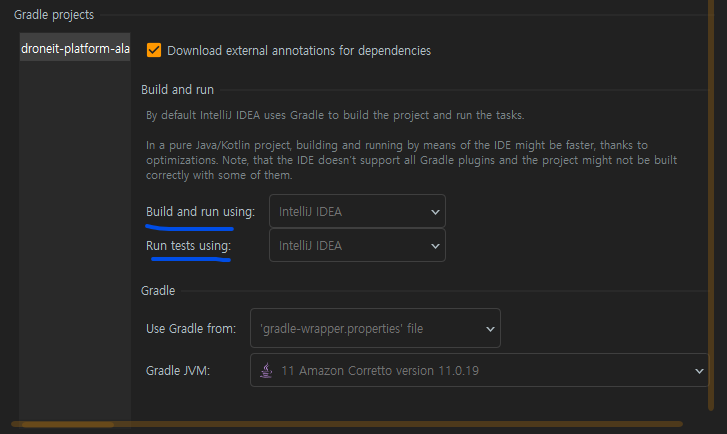
Task: Uncheck Download external annotations for dependencies
Action: tap(154, 50)
